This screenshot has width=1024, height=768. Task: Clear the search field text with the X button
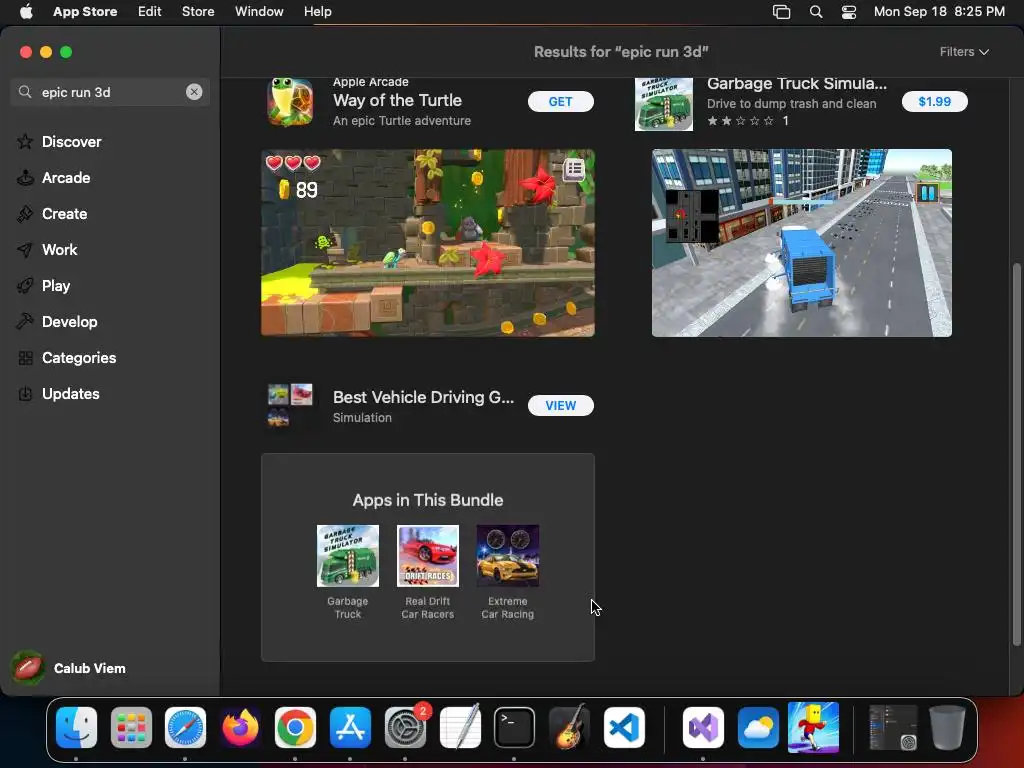tap(194, 92)
